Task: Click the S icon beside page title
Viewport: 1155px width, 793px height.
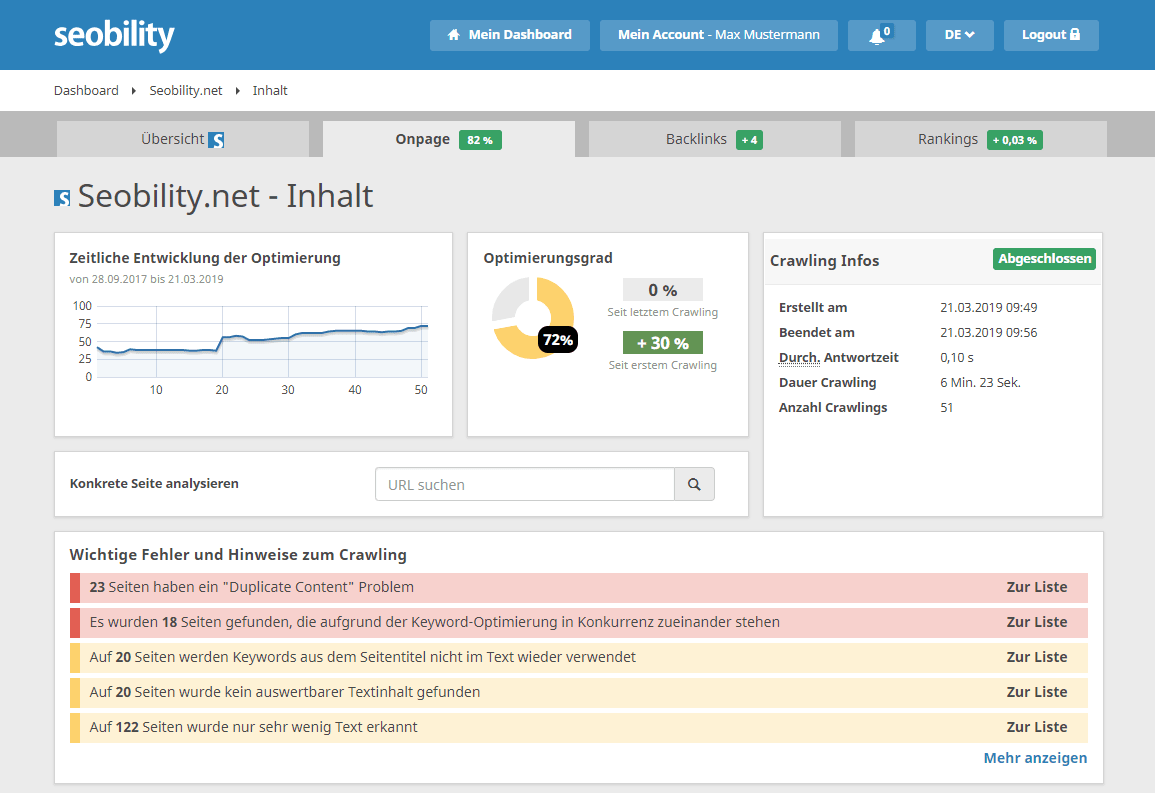Action: coord(62,197)
